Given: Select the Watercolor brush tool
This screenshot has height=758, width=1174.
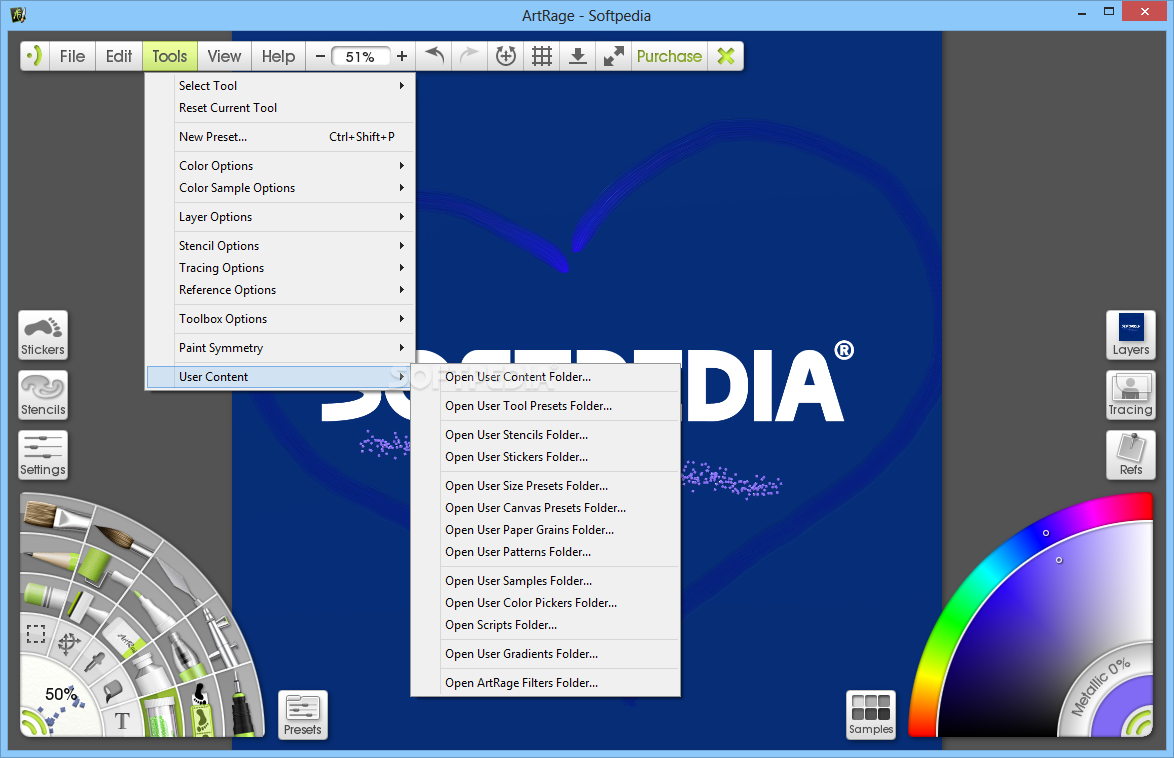Looking at the screenshot, I should (x=120, y=539).
